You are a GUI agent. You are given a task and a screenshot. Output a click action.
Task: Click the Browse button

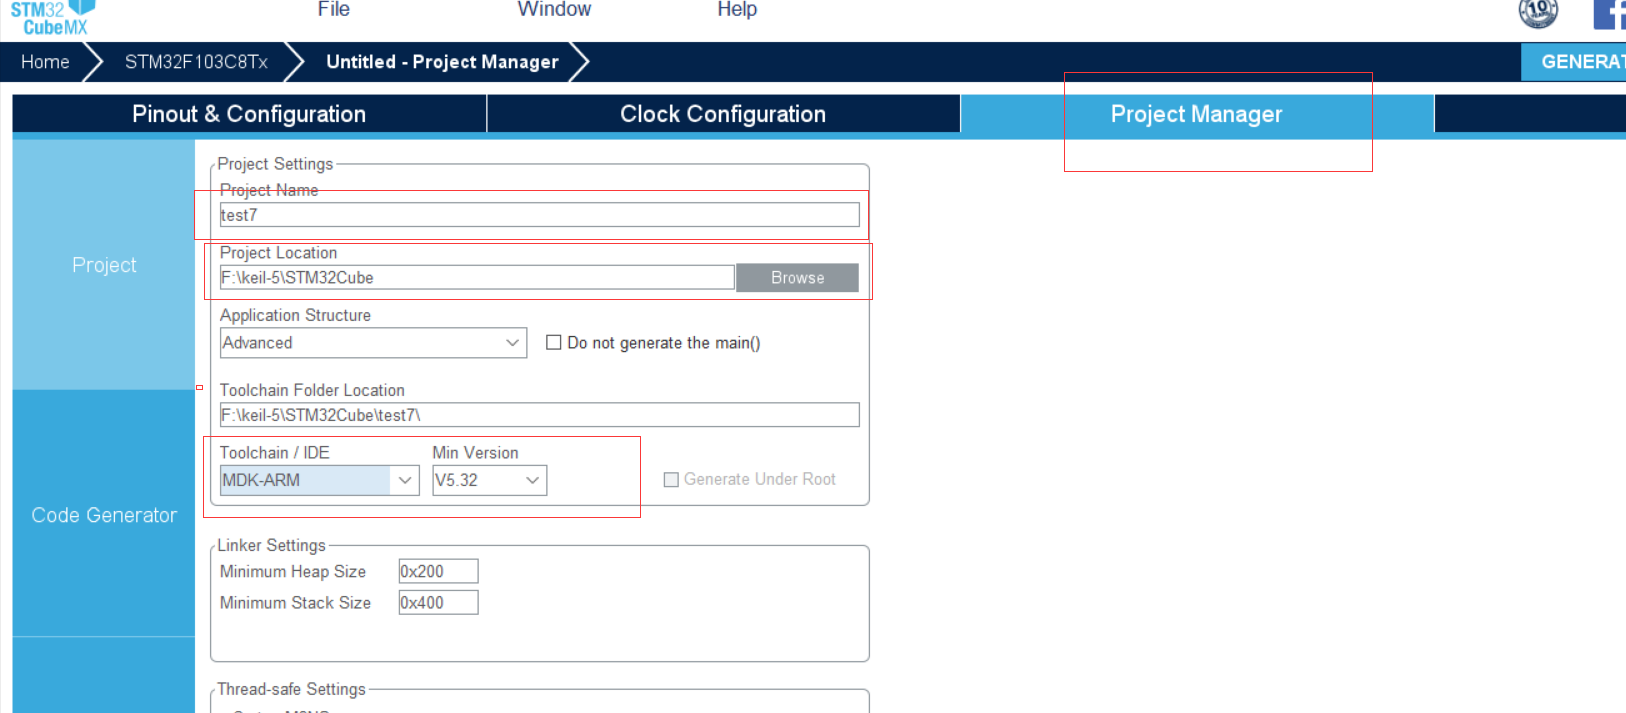tap(797, 278)
